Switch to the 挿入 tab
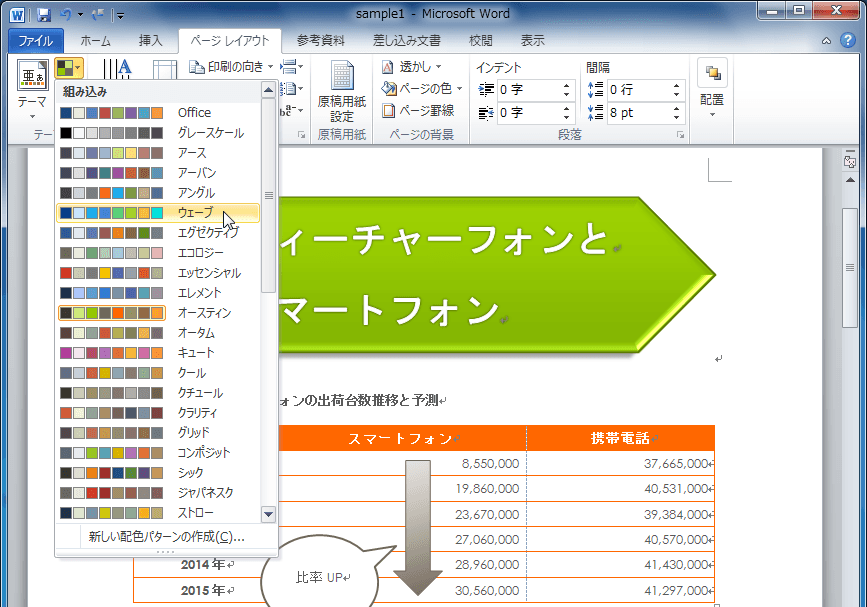This screenshot has width=867, height=607. pyautogui.click(x=150, y=41)
